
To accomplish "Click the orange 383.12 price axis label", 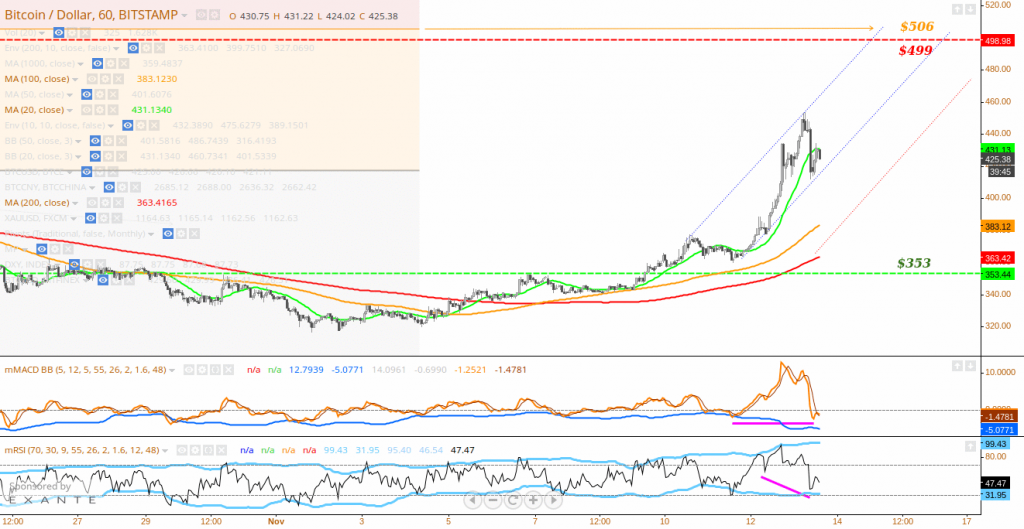I will tap(997, 226).
